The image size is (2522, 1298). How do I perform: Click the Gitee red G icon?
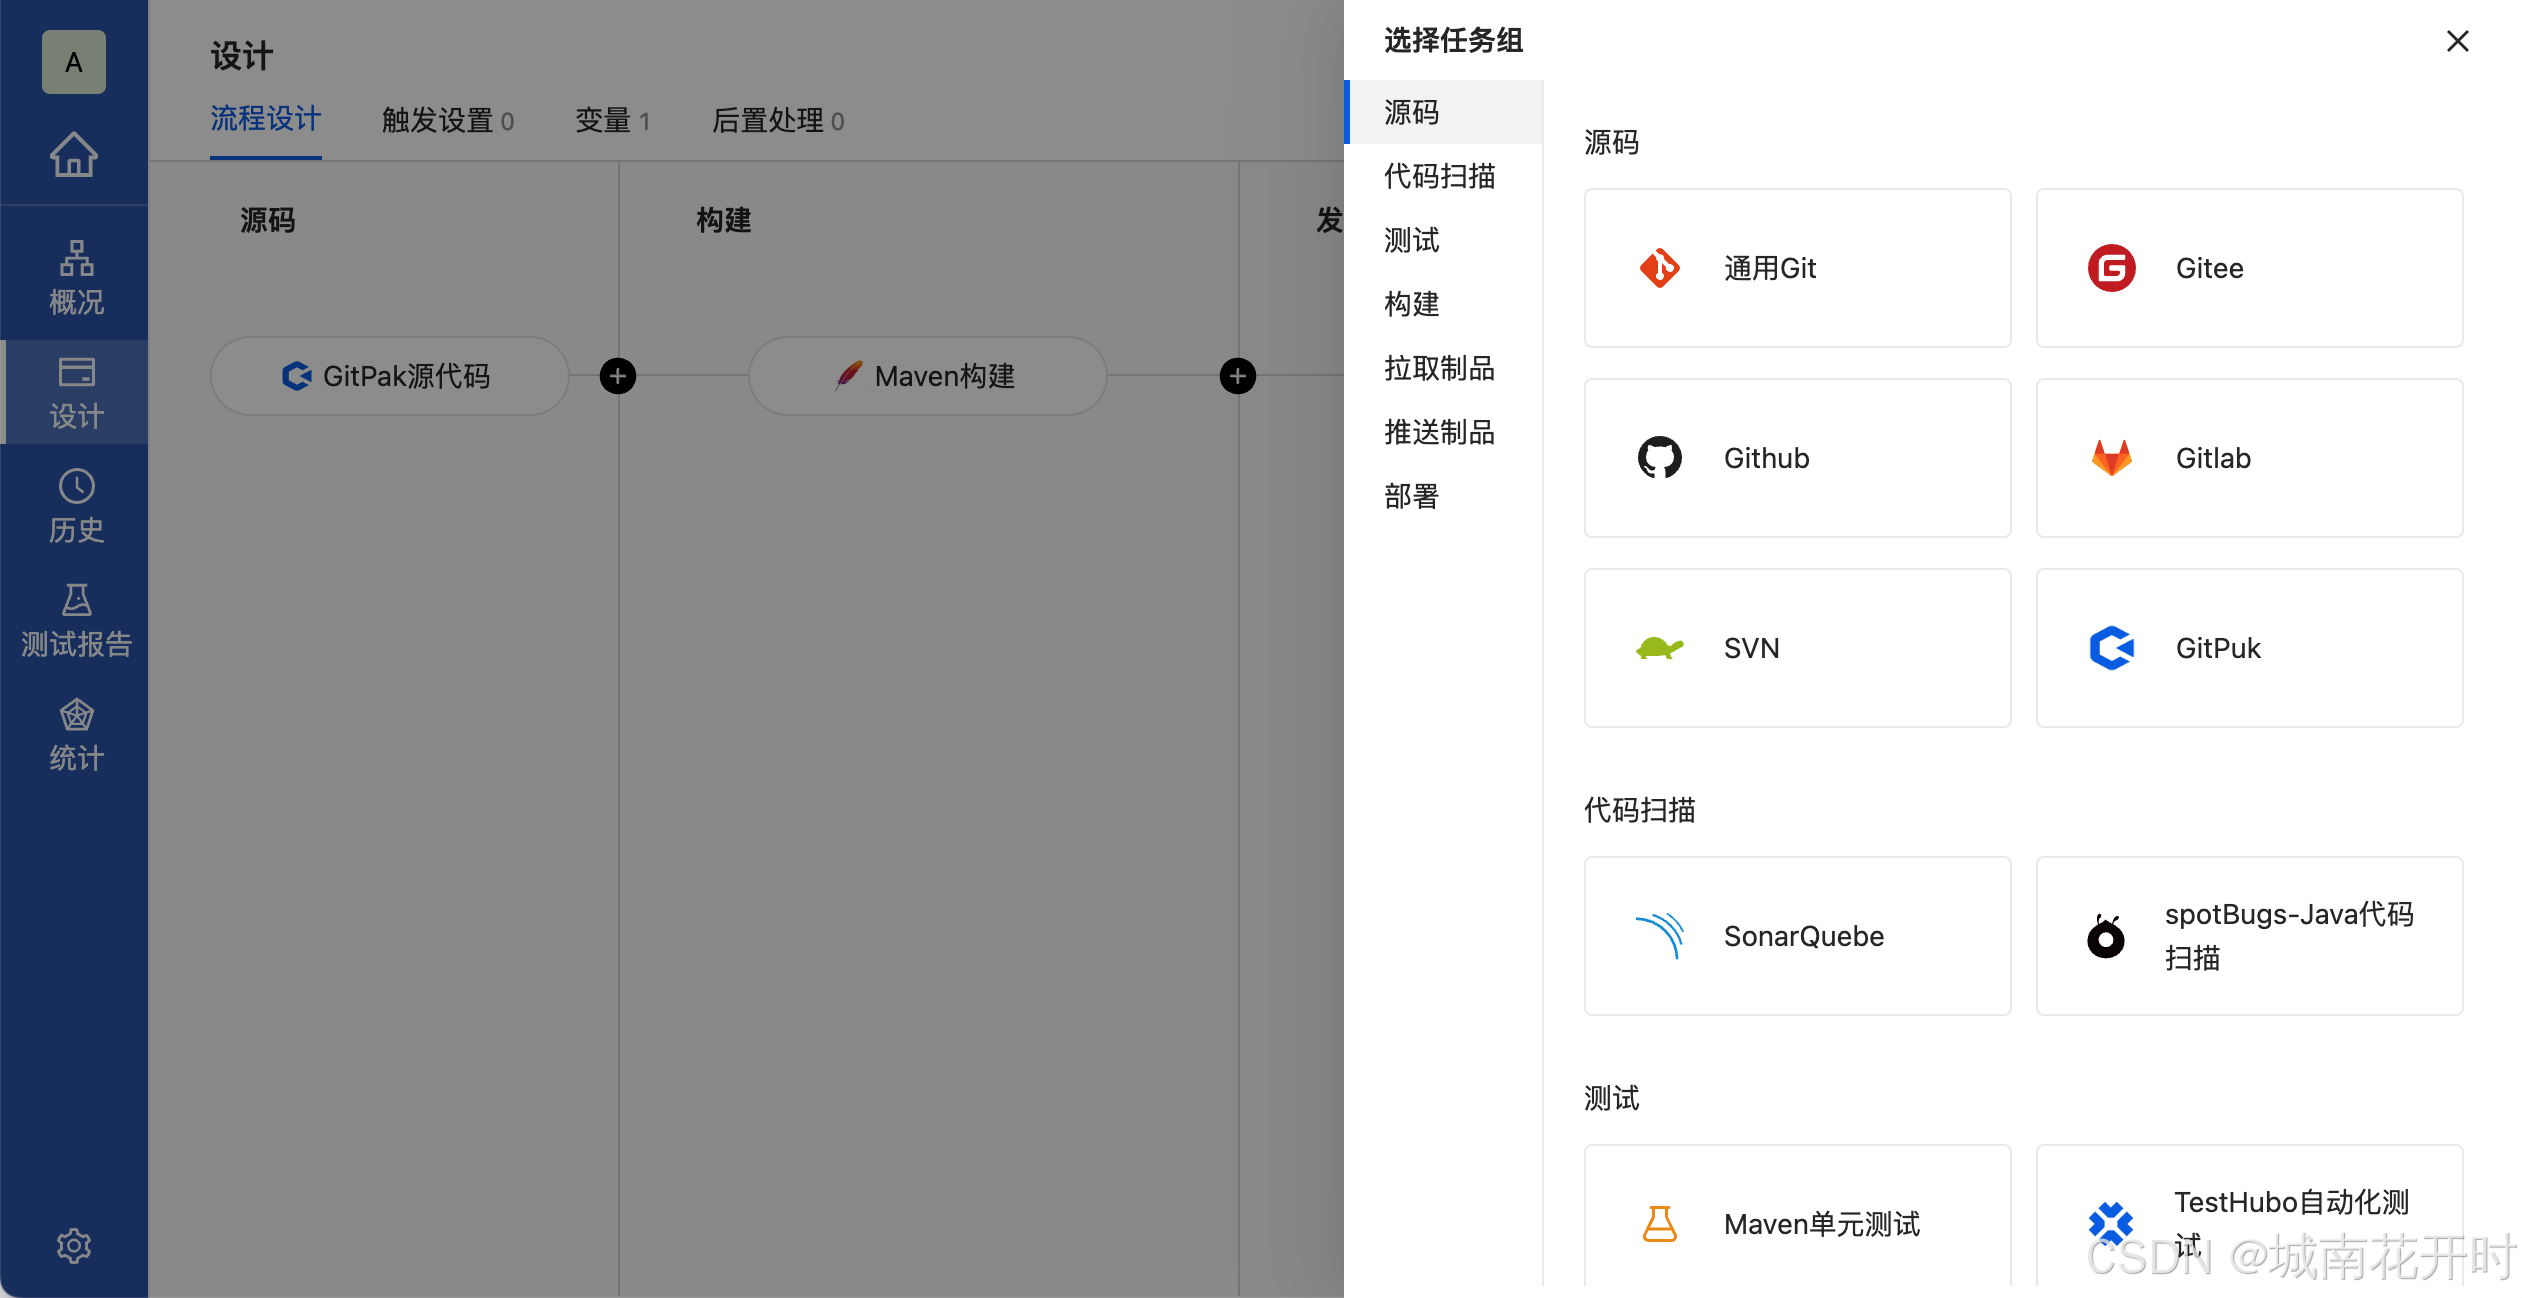click(2112, 268)
